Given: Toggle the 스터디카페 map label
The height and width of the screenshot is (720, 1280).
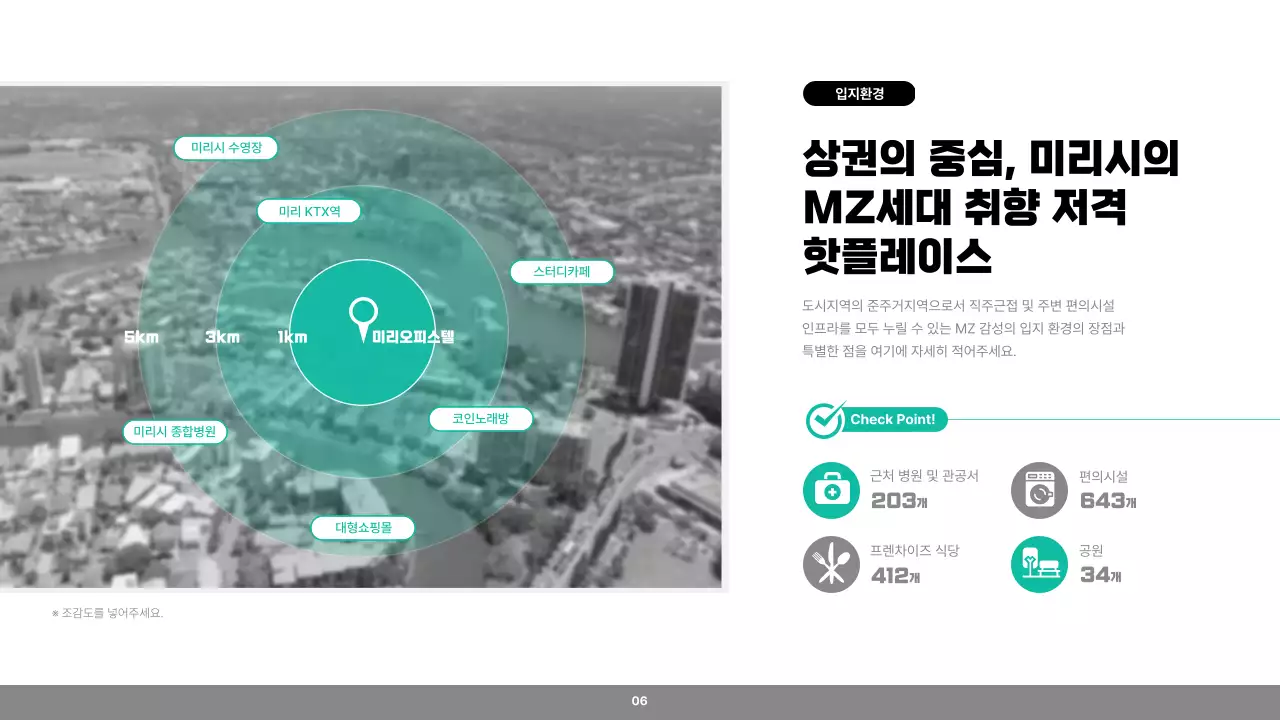Looking at the screenshot, I should click(563, 271).
